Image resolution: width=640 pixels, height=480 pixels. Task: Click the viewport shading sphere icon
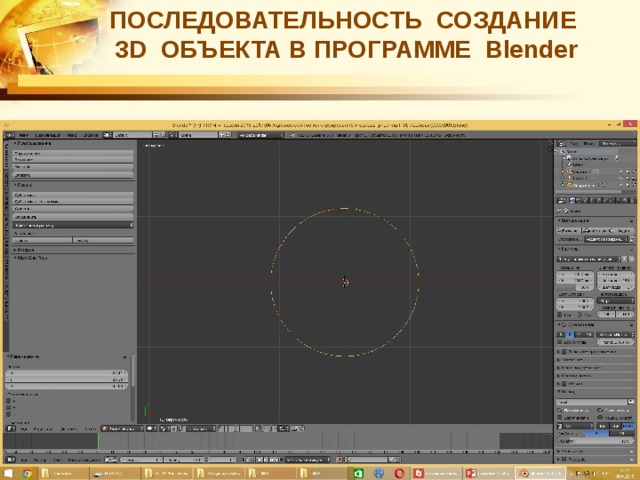tap(151, 429)
